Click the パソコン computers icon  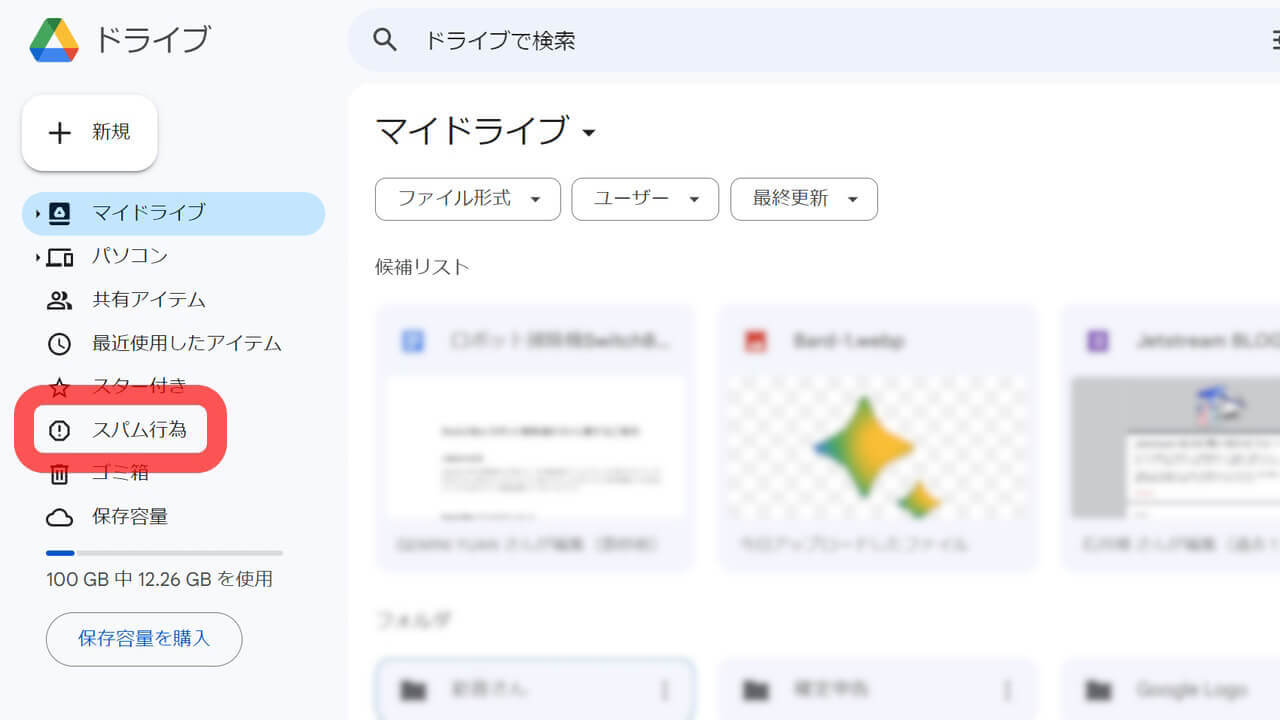[x=59, y=256]
